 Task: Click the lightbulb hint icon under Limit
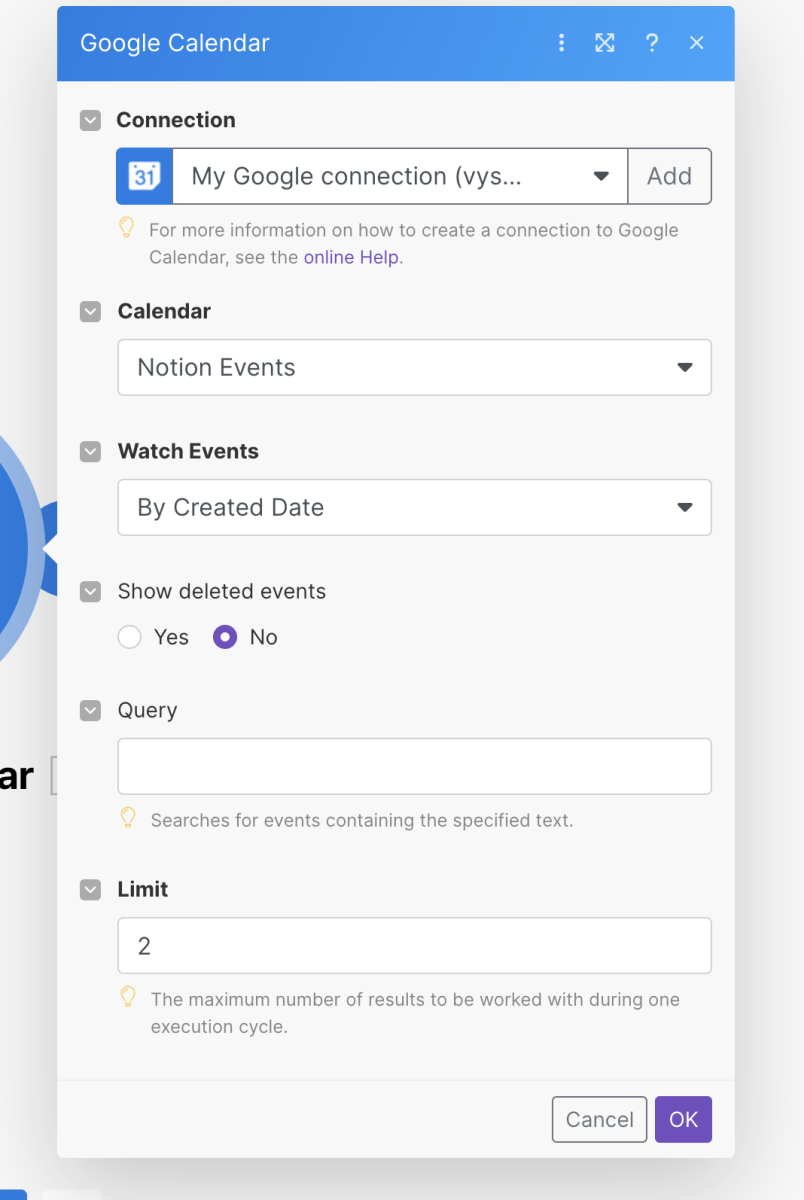(127, 997)
